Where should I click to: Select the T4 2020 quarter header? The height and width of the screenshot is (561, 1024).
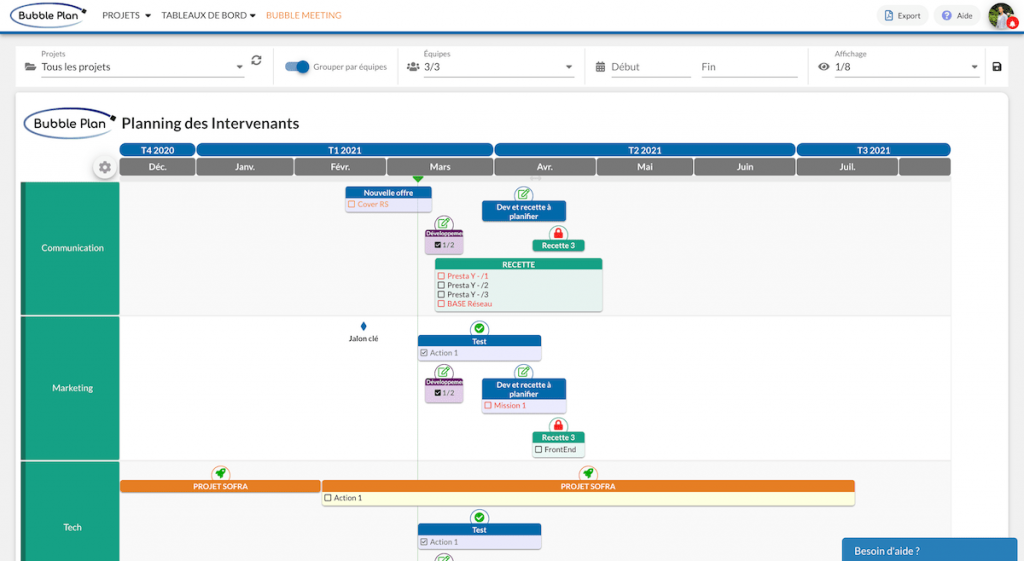(157, 150)
